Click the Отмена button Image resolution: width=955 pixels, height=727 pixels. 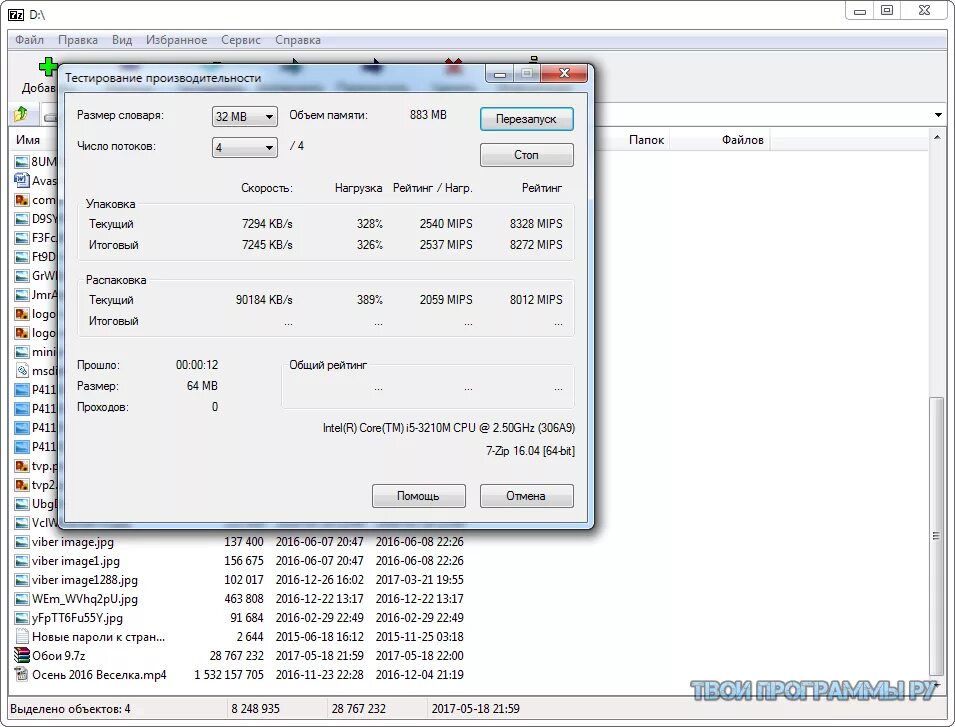click(526, 495)
